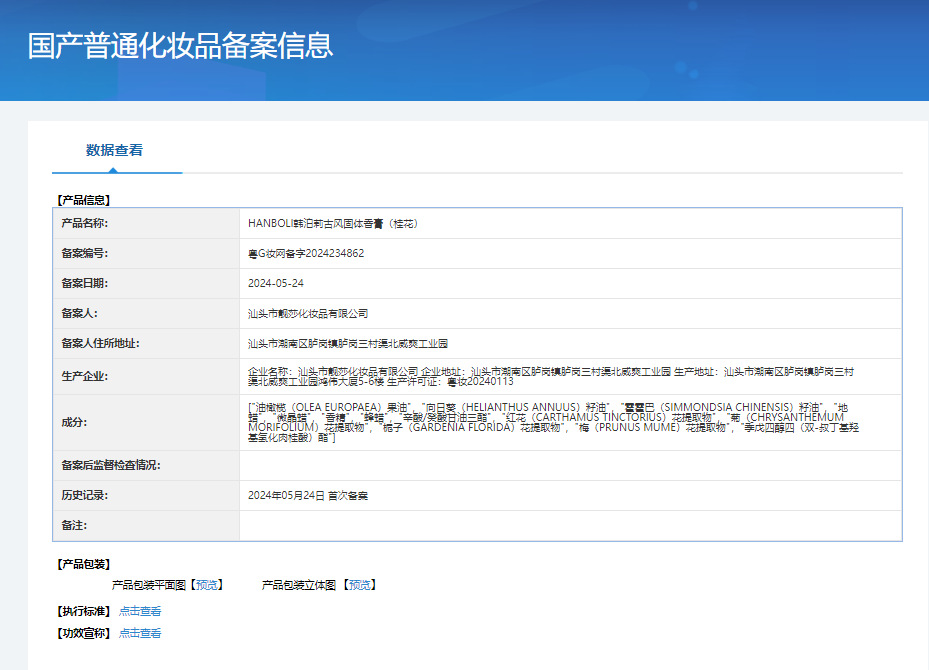This screenshot has height=670, width=929.
Task: Click the empty 备注 value cell
Action: click(570, 526)
